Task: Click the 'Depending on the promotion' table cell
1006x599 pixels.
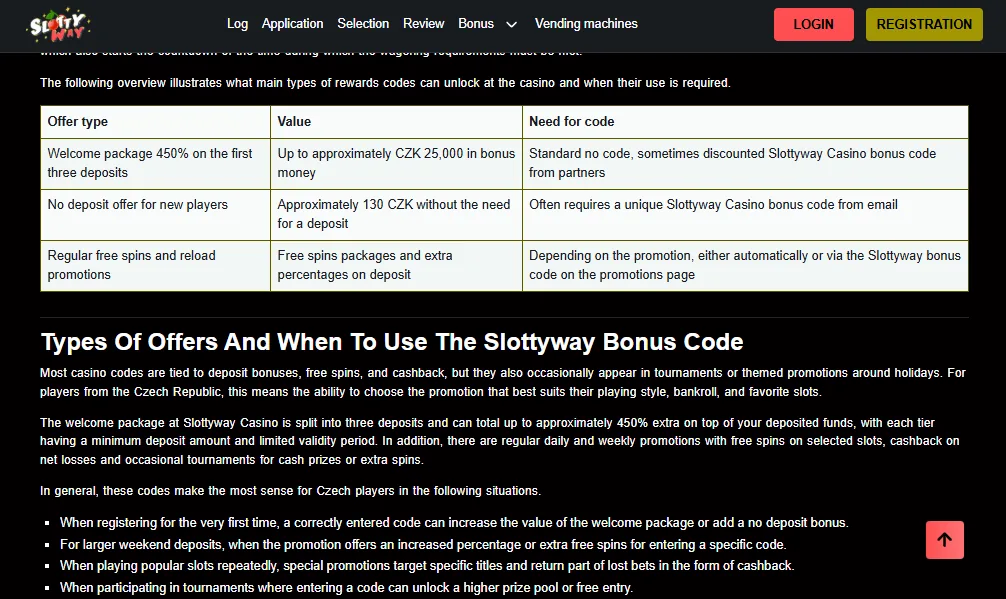Action: click(745, 266)
